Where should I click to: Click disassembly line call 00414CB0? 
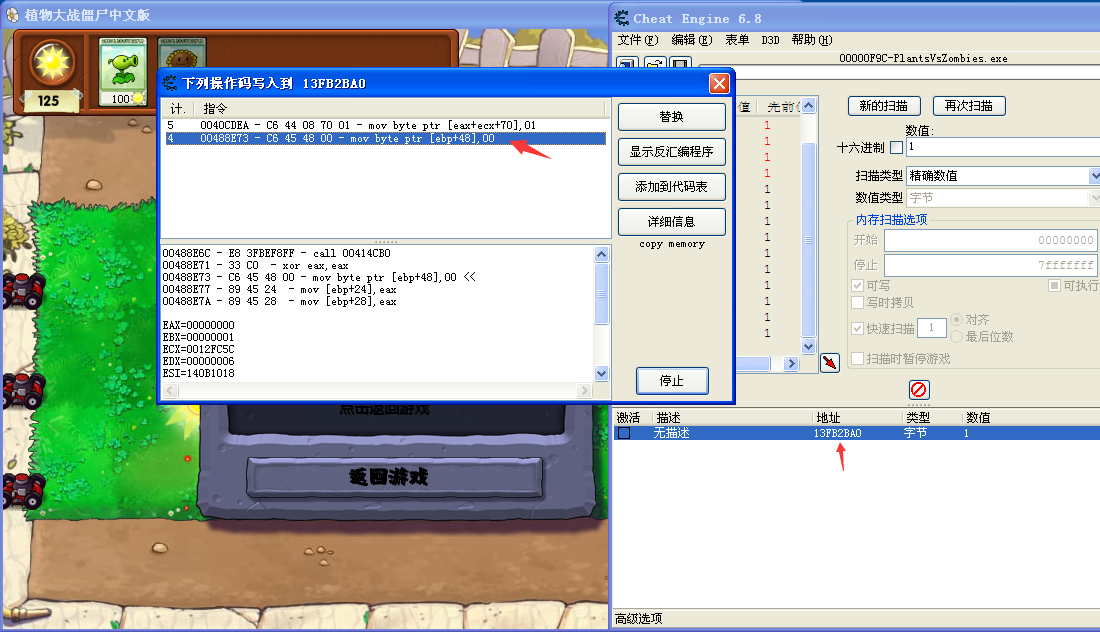point(276,253)
